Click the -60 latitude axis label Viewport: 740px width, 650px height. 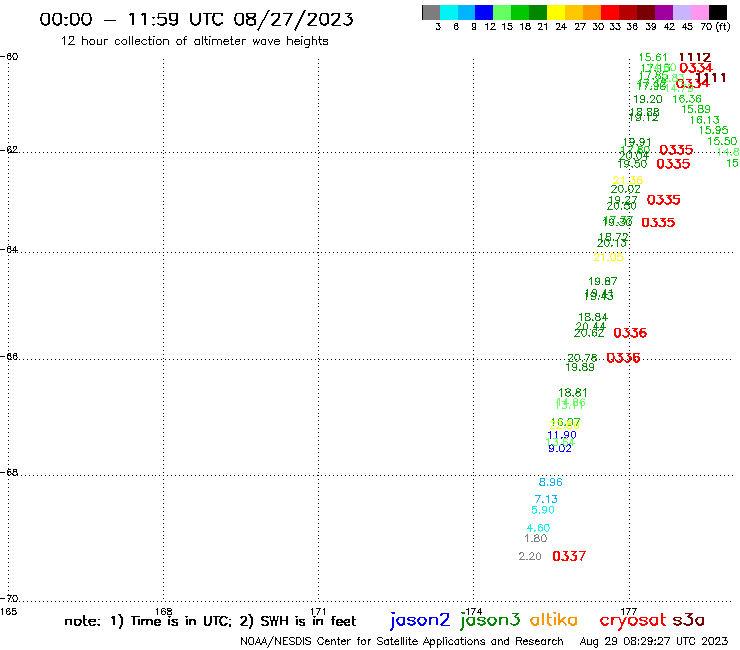9,57
